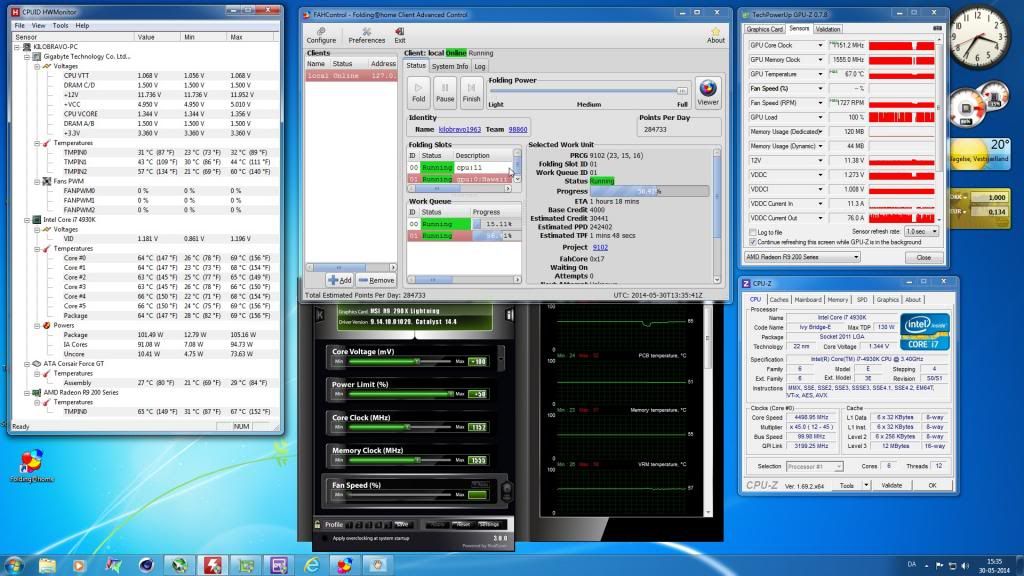Click the weather gadget showing 20°

980,155
